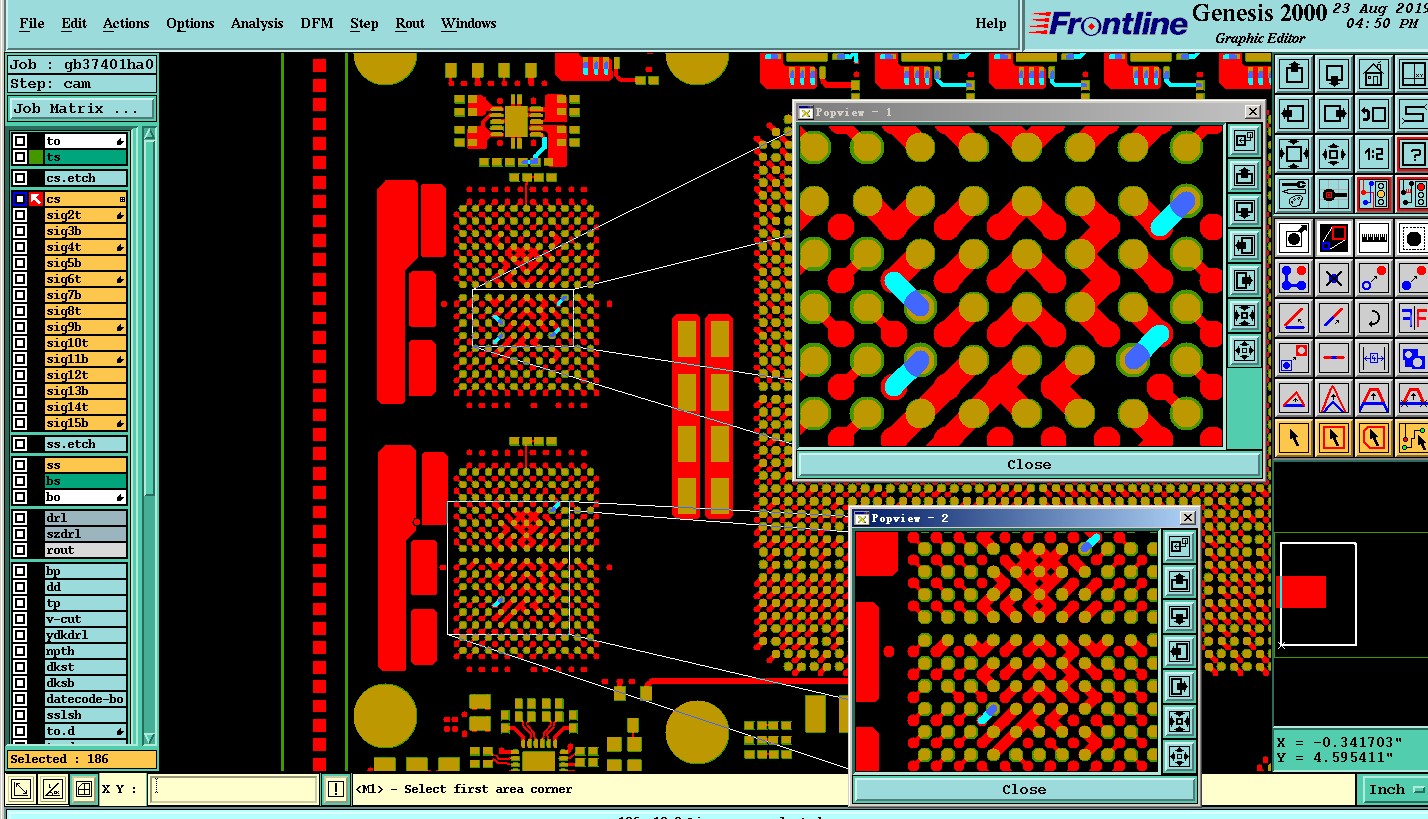Select the datecode-bo layer name

[x=85, y=699]
